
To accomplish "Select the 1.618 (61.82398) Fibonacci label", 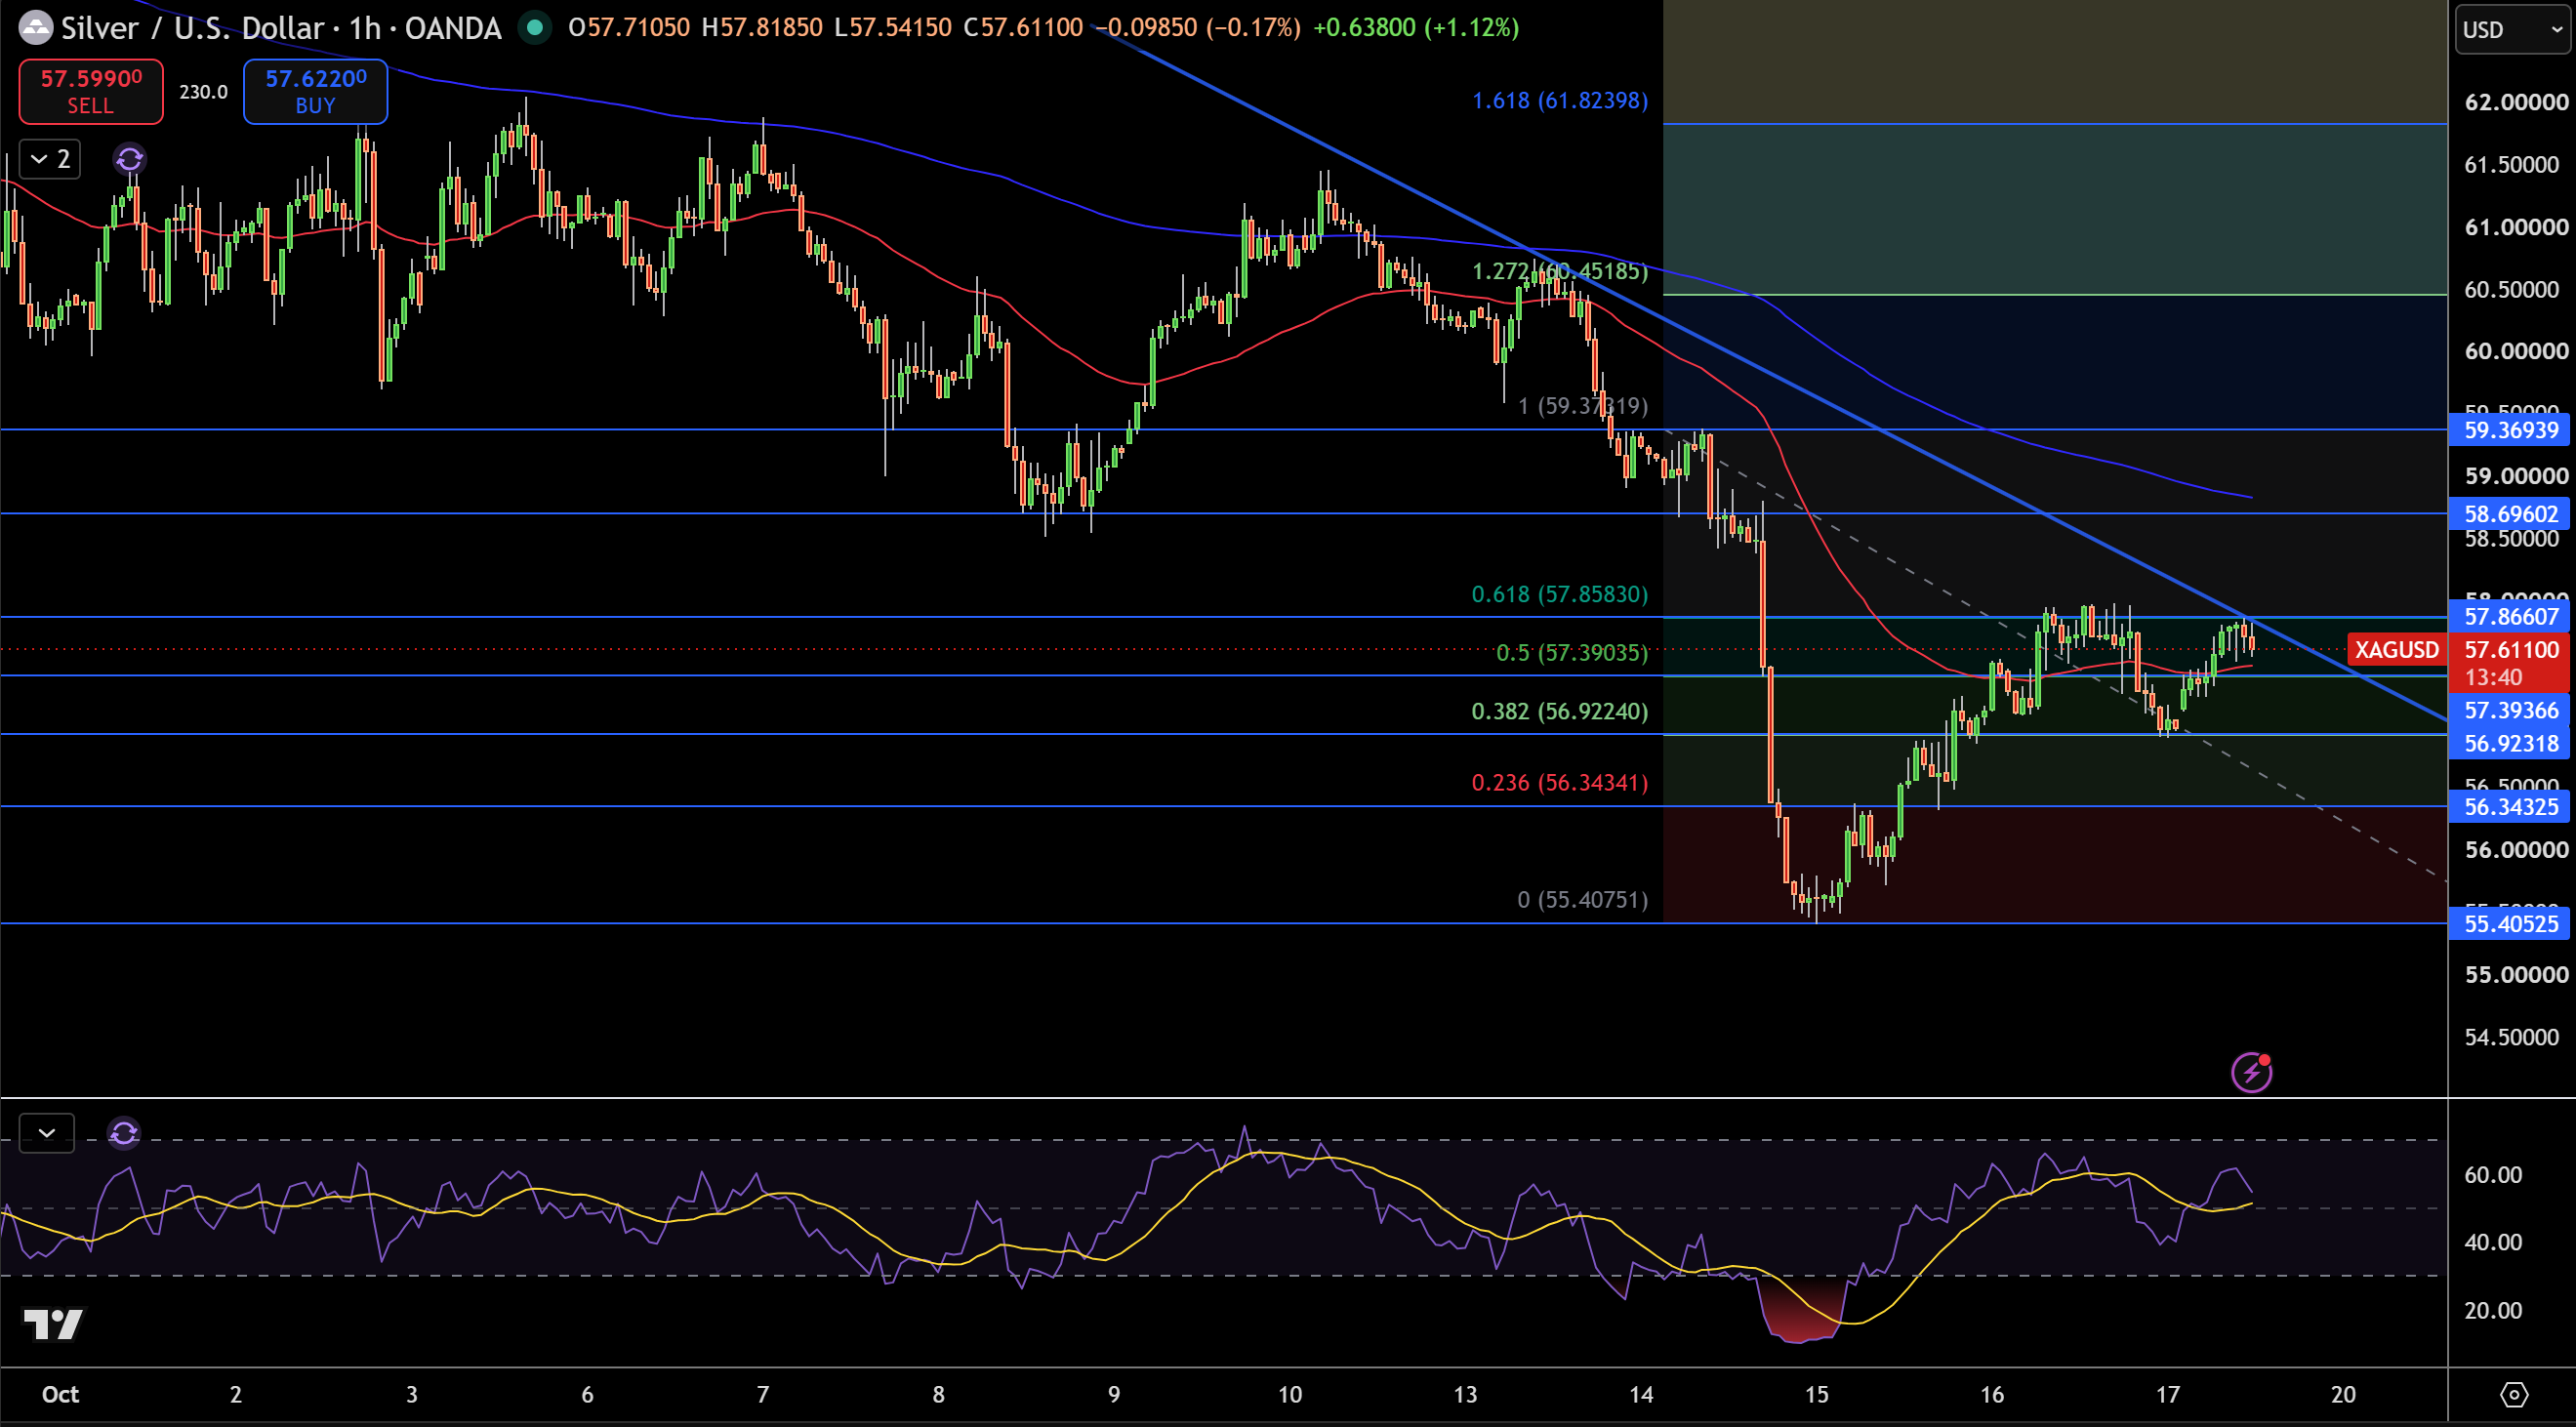I will (x=1560, y=100).
